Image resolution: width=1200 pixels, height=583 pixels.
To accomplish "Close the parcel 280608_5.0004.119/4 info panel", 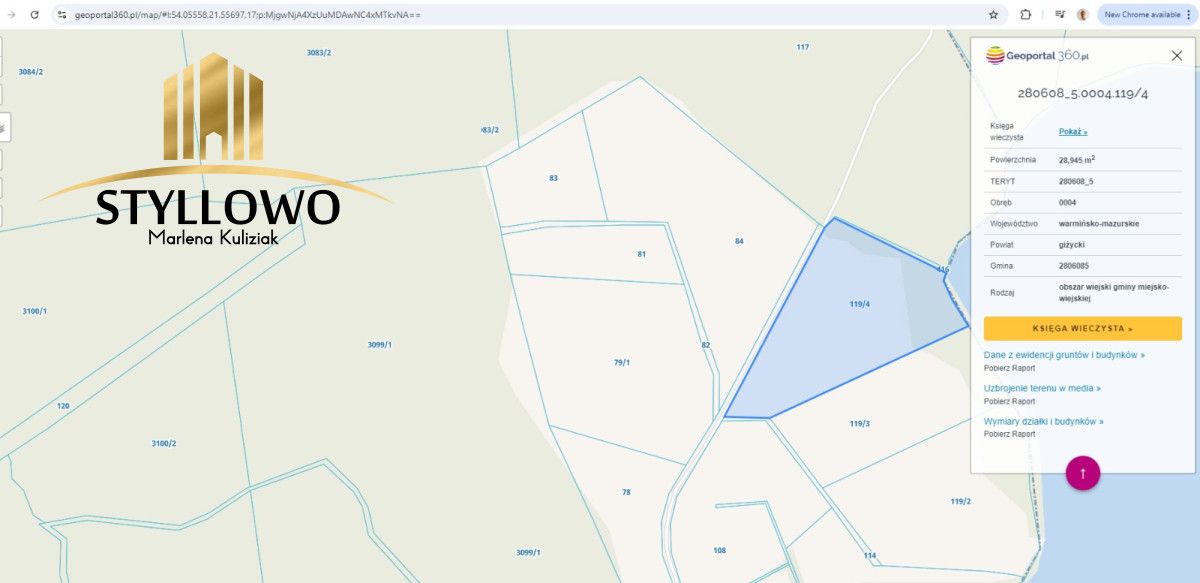I will 1177,55.
